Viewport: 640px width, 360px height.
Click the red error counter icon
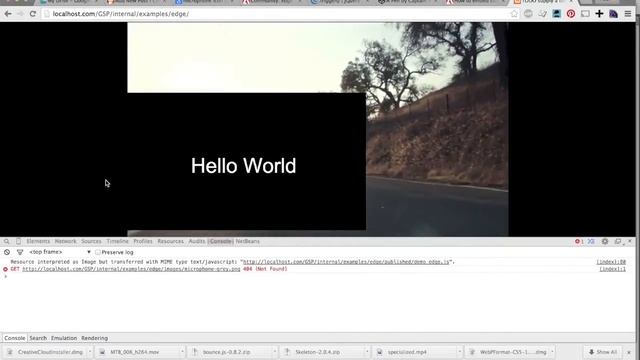pos(579,241)
